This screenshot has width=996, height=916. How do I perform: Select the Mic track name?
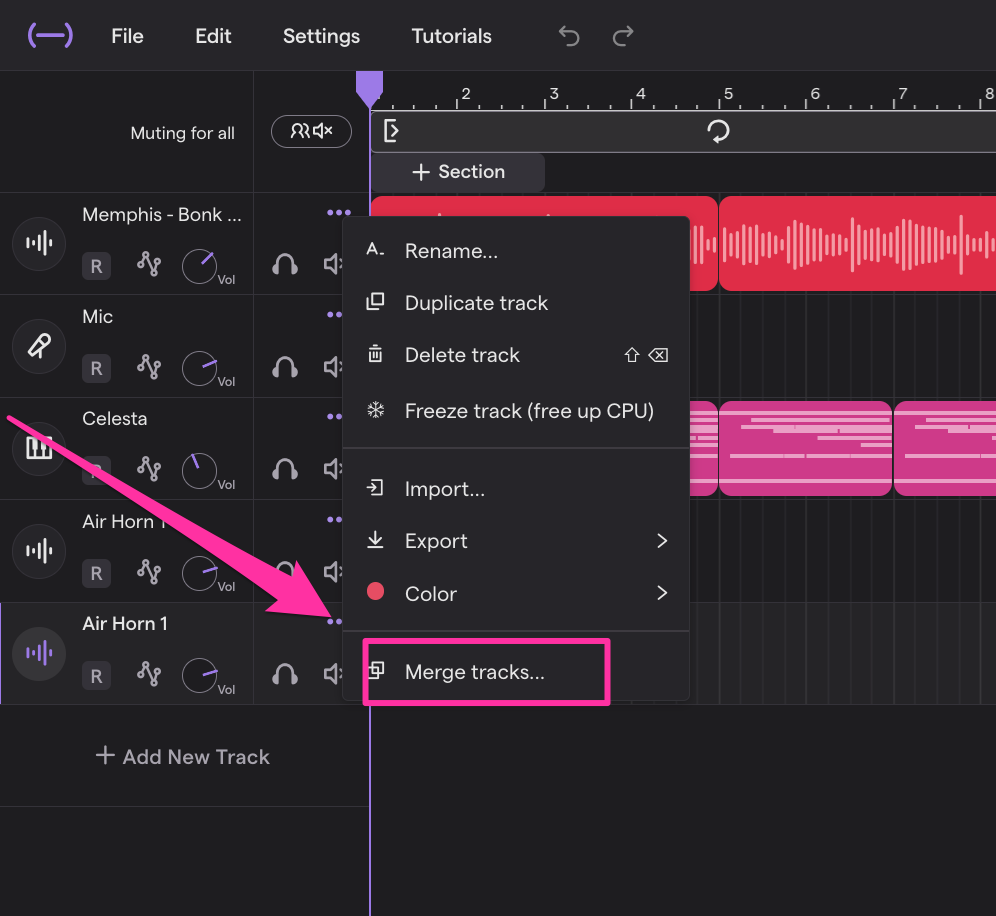(97, 316)
